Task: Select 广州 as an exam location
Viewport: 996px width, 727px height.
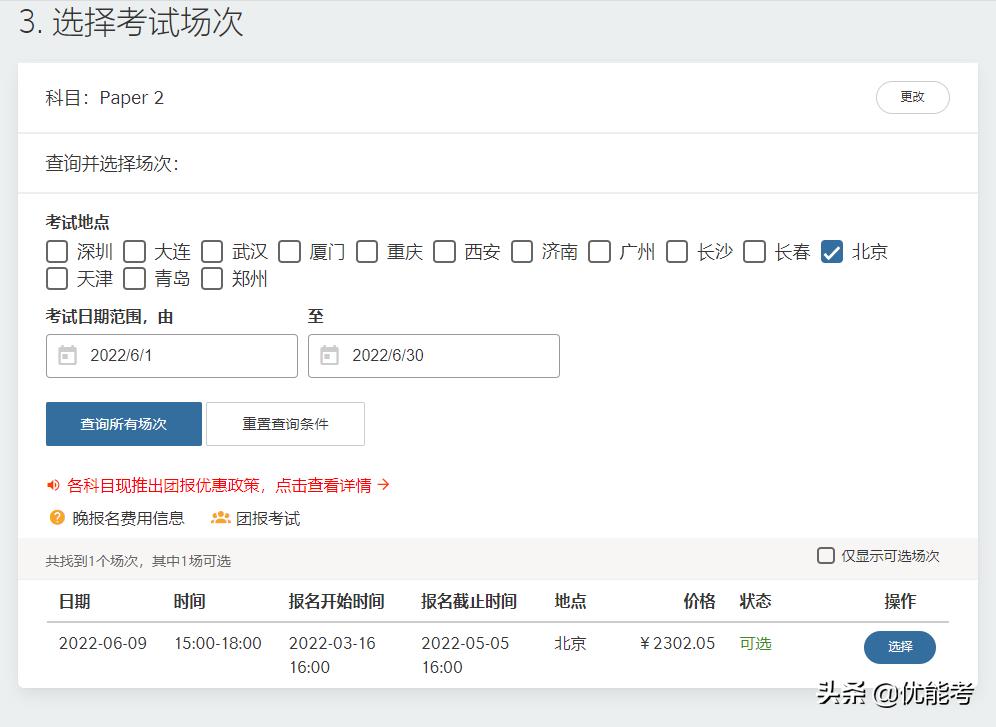Action: tap(599, 251)
